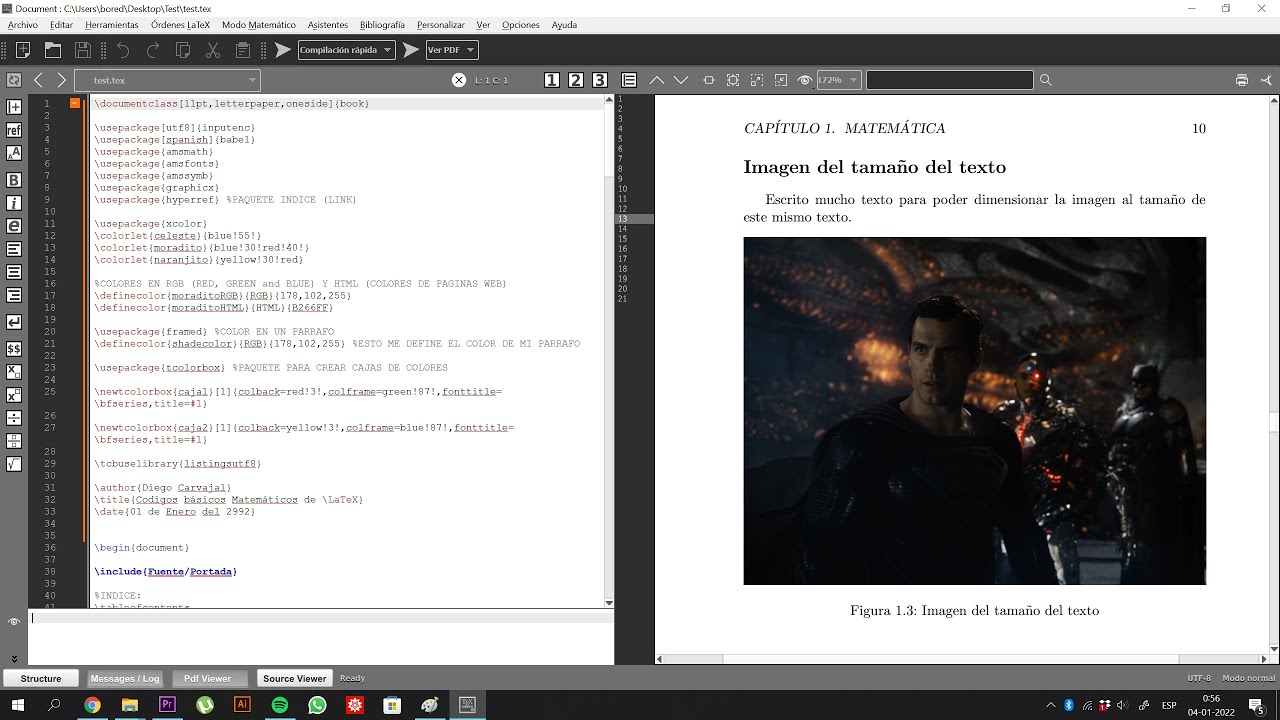Print the PDF using the printer icon
This screenshot has height=720, width=1280.
(1242, 80)
